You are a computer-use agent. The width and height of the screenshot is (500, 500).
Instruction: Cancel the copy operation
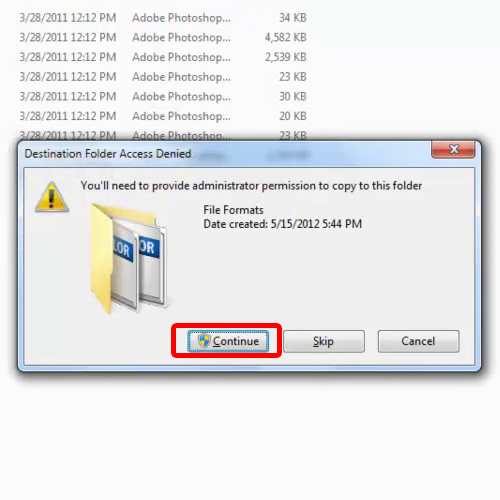418,341
